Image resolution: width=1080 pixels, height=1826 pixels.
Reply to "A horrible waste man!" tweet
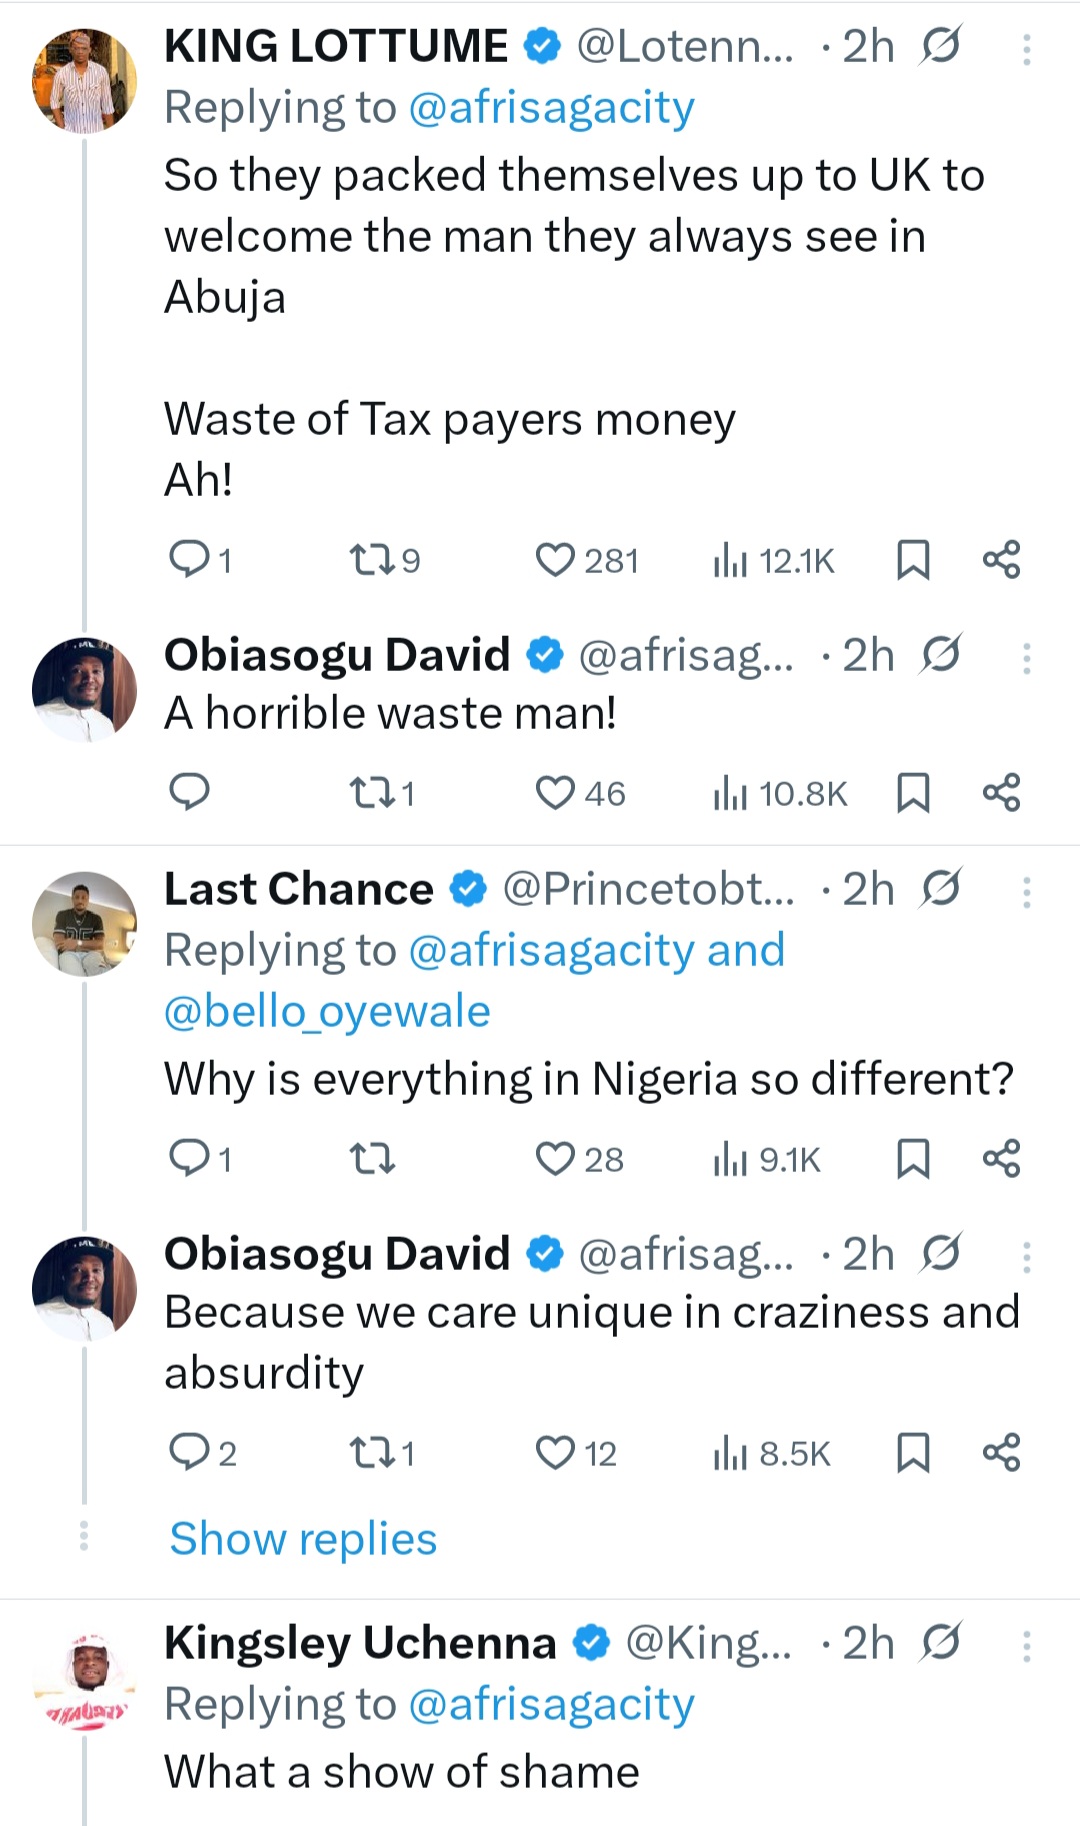point(188,793)
